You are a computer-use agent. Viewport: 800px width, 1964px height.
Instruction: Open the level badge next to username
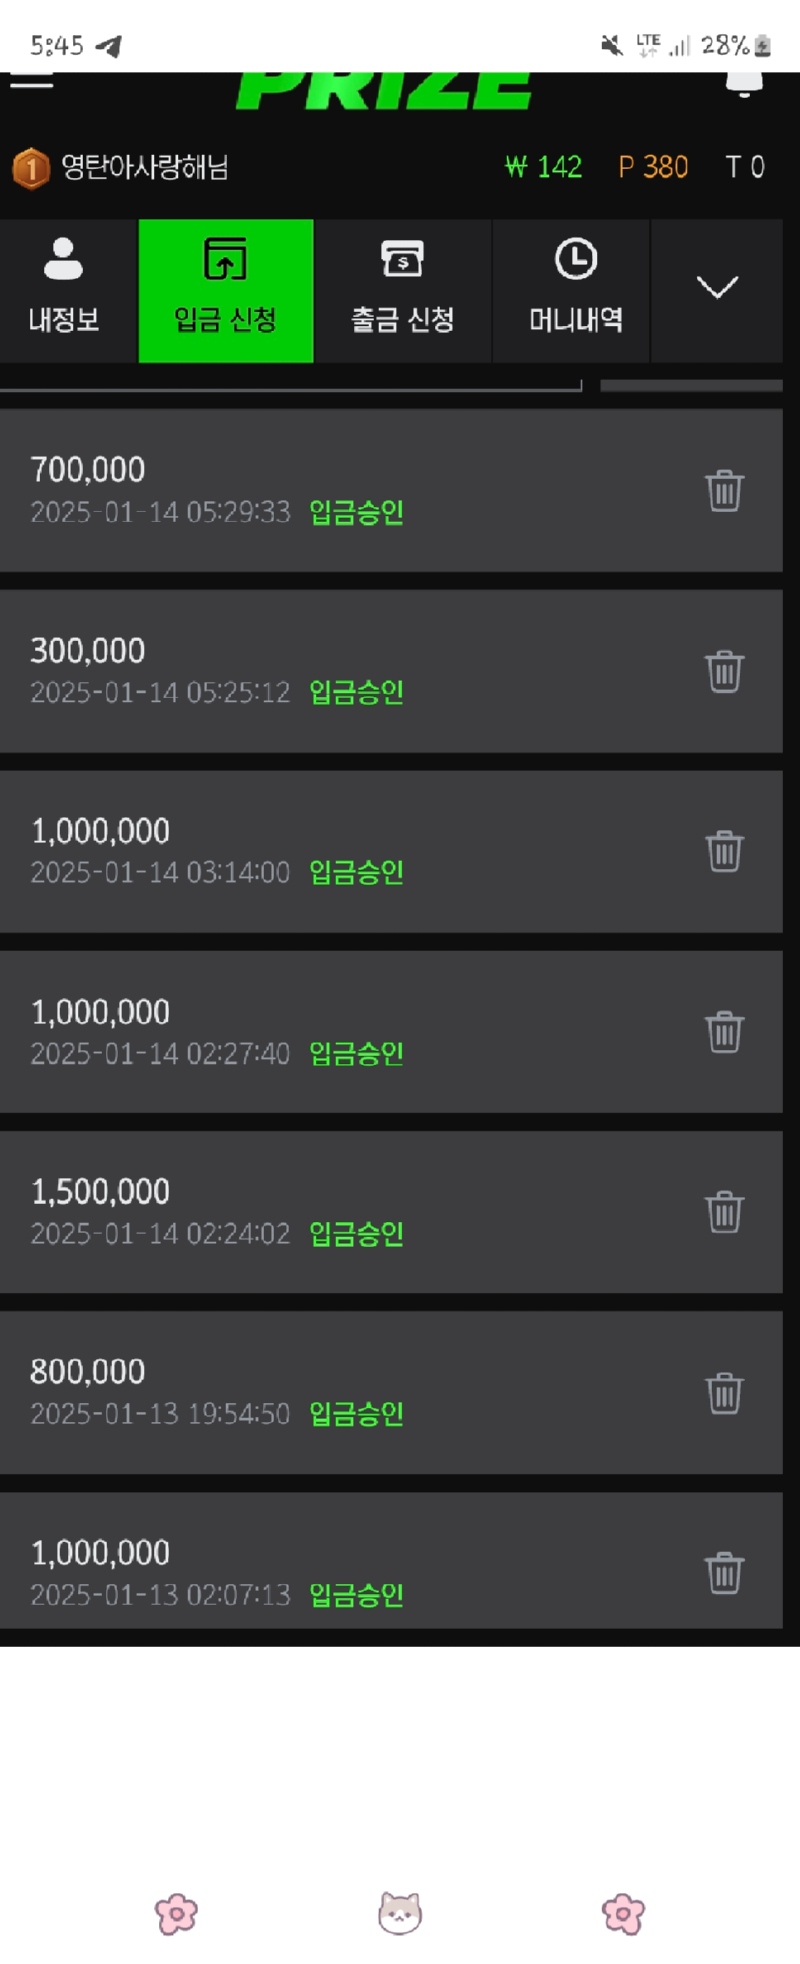pos(31,168)
